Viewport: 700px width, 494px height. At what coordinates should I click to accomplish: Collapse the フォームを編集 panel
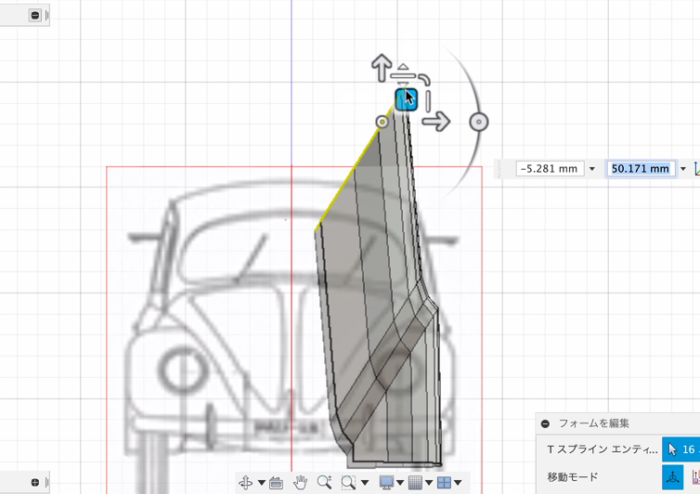(545, 423)
